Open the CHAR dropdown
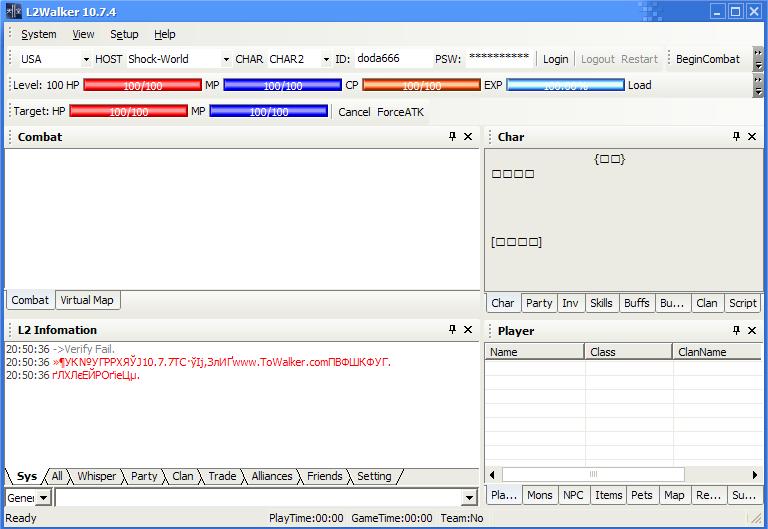Image resolution: width=768 pixels, height=529 pixels. point(326,59)
